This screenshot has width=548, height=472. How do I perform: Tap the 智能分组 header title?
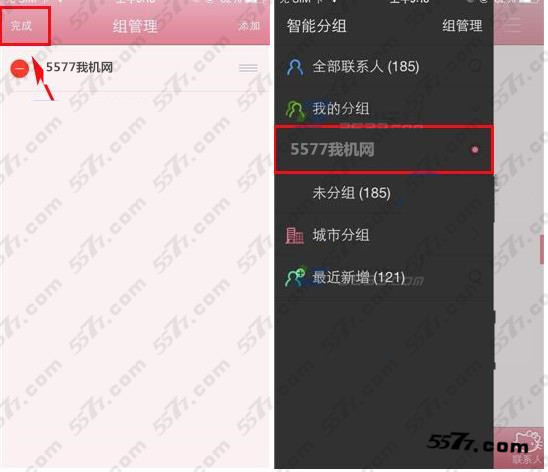[317, 26]
